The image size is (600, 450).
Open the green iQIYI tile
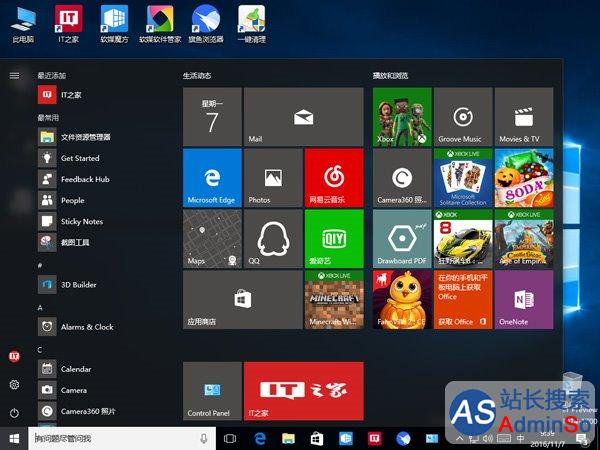334,239
